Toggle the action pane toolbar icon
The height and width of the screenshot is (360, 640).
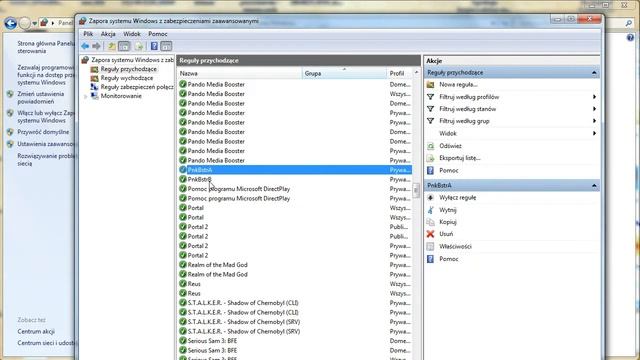tap(166, 46)
